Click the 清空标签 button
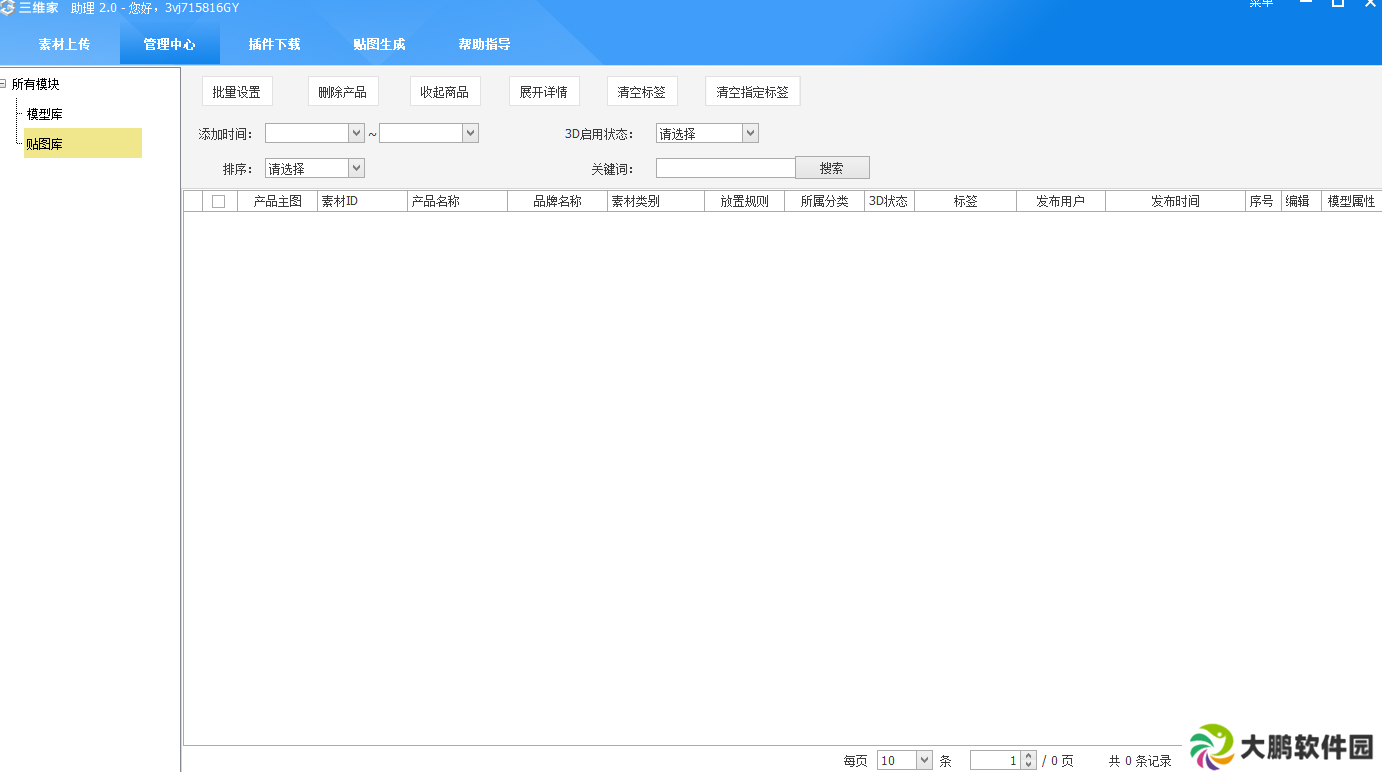This screenshot has height=772, width=1382. click(x=642, y=91)
